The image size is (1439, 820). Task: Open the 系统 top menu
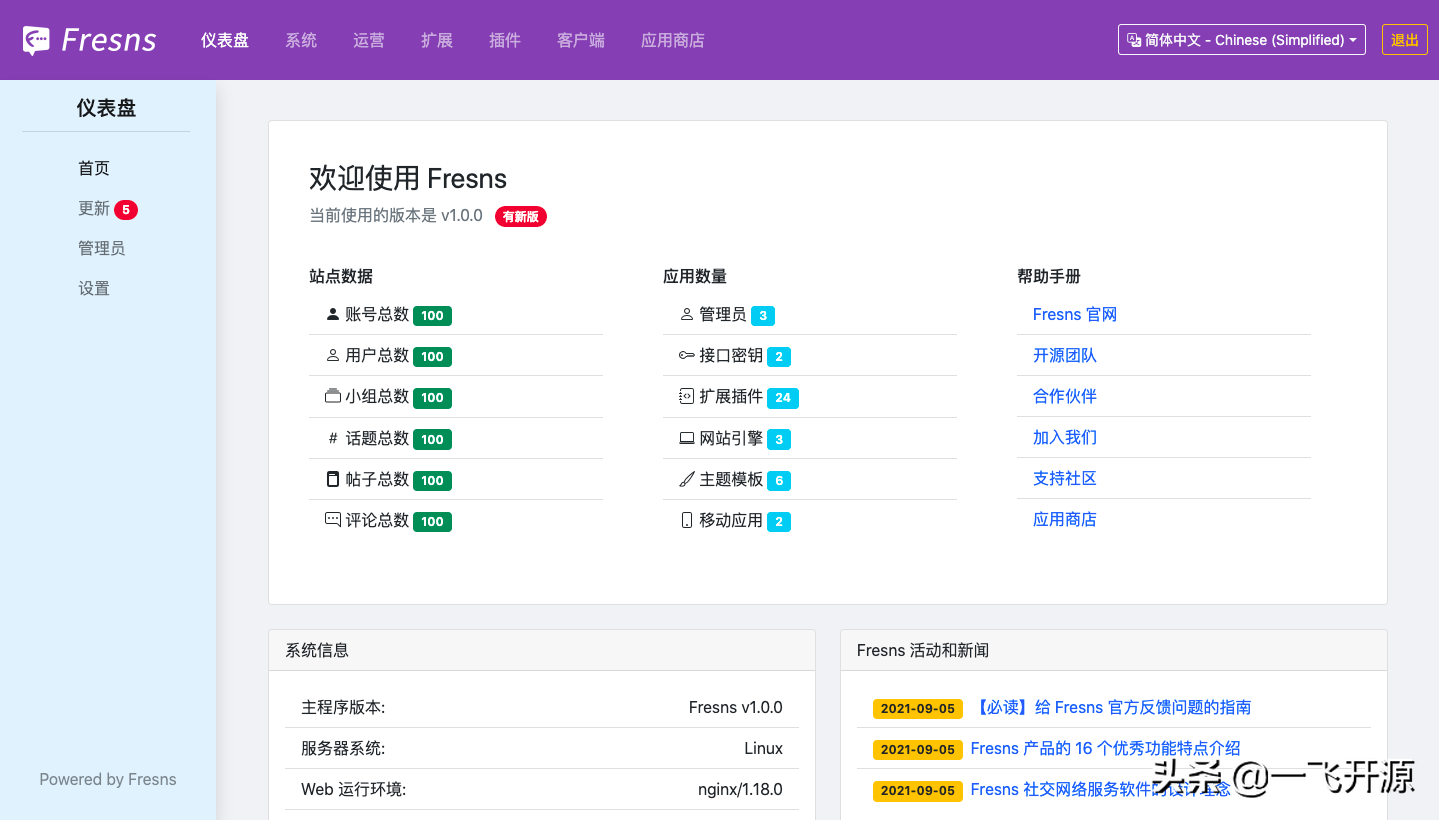point(301,40)
